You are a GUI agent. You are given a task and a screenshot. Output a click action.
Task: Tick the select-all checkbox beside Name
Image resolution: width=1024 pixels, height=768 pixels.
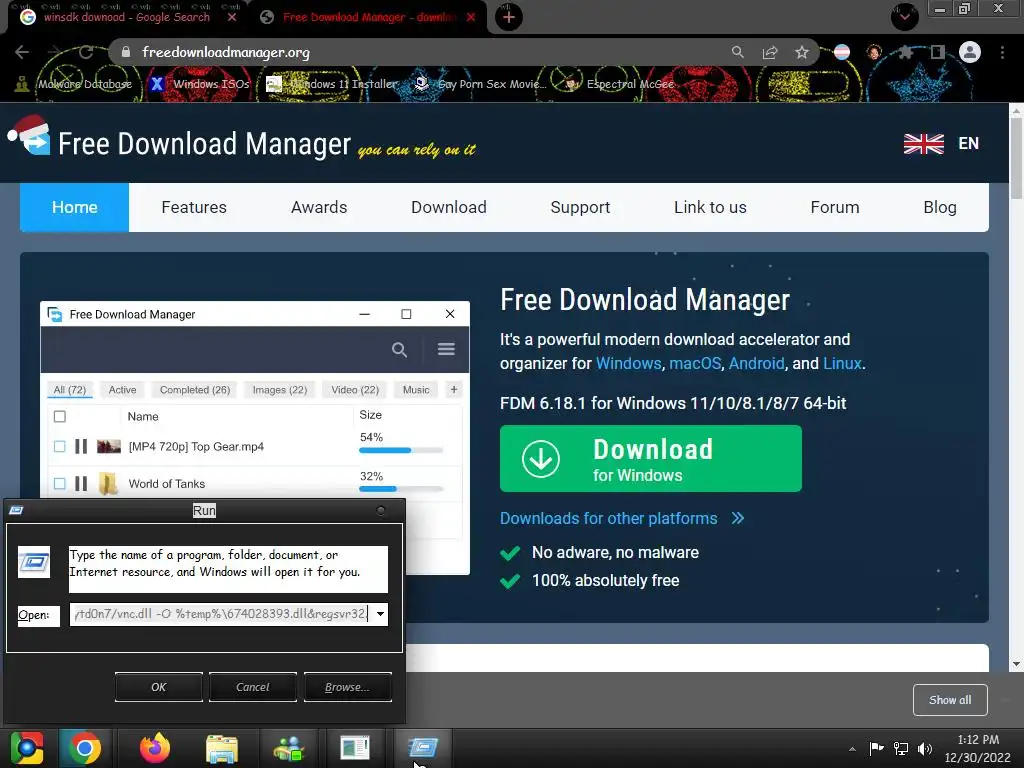pyautogui.click(x=59, y=416)
